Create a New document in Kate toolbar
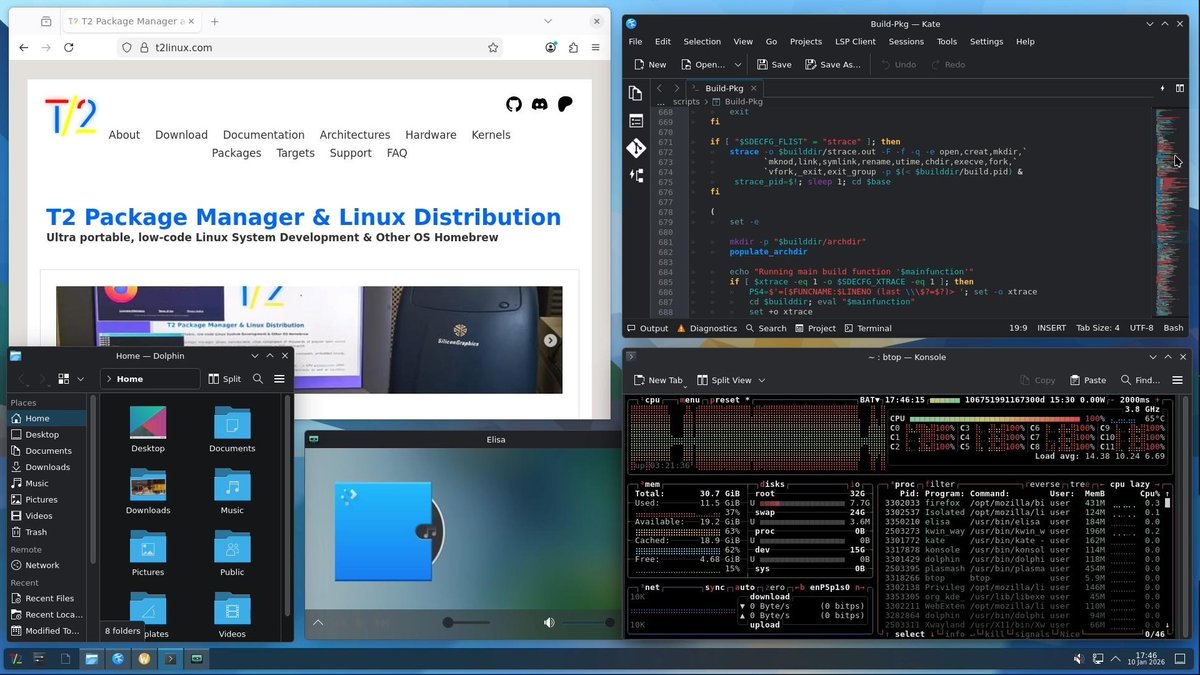The width and height of the screenshot is (1200, 675). click(x=648, y=64)
